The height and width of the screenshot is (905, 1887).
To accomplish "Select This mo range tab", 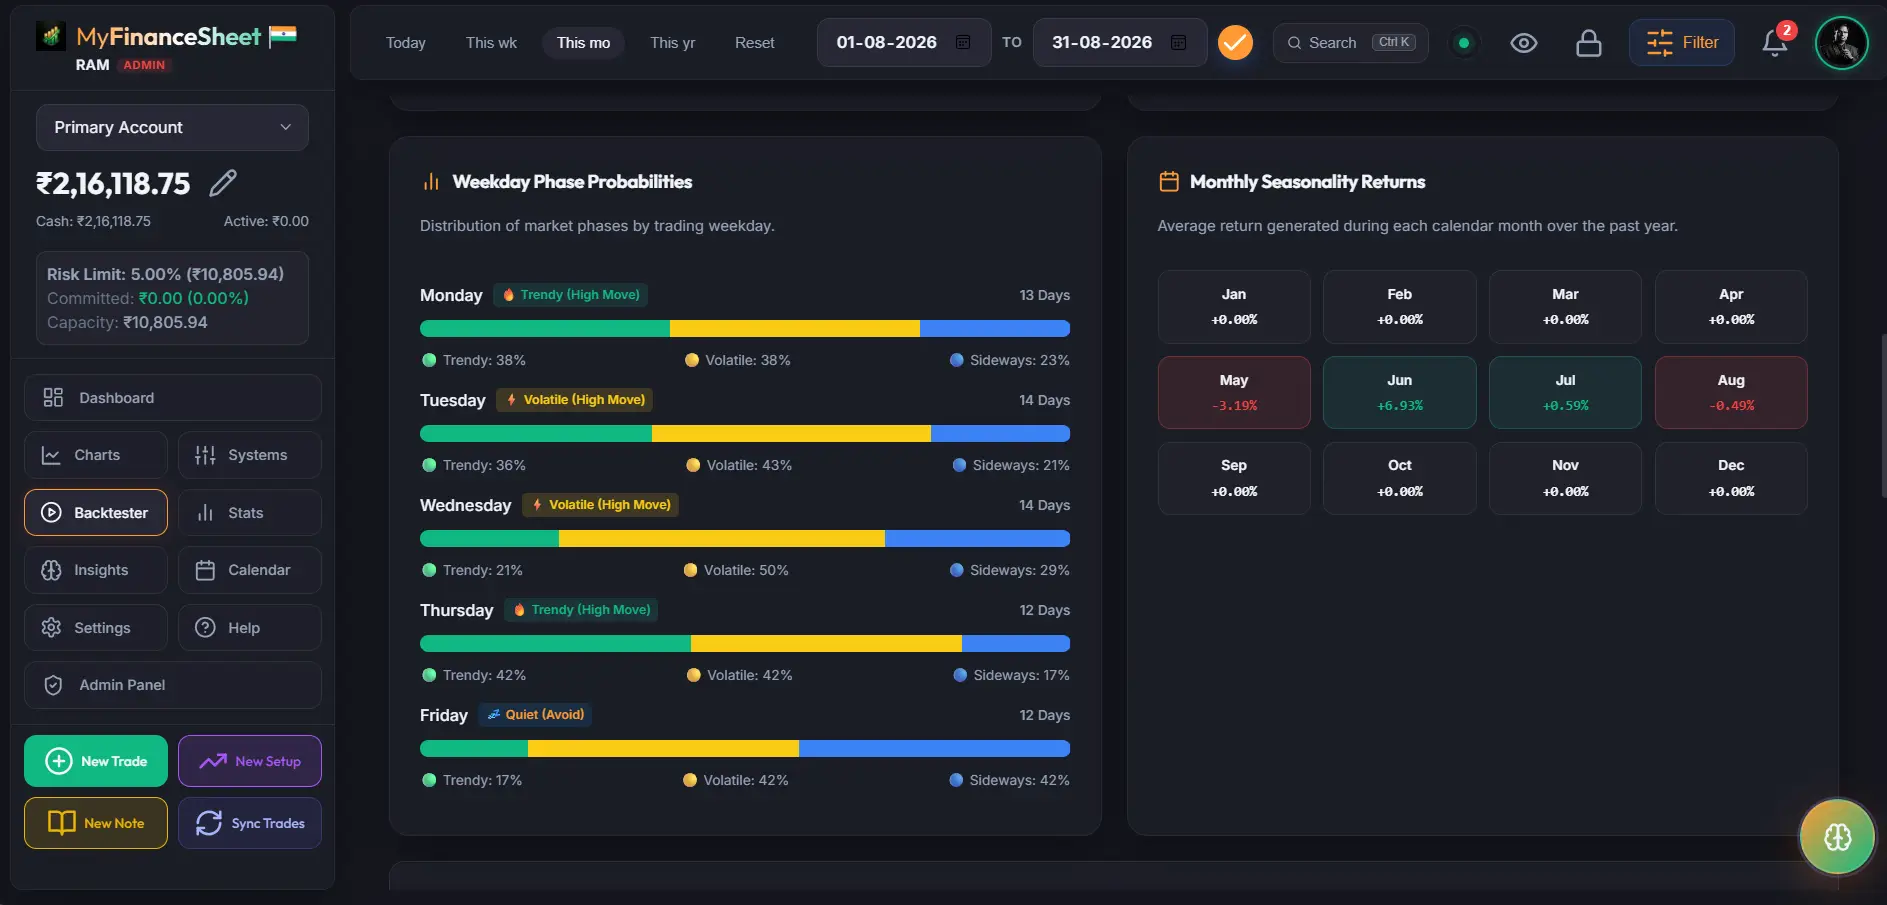I will tap(583, 43).
